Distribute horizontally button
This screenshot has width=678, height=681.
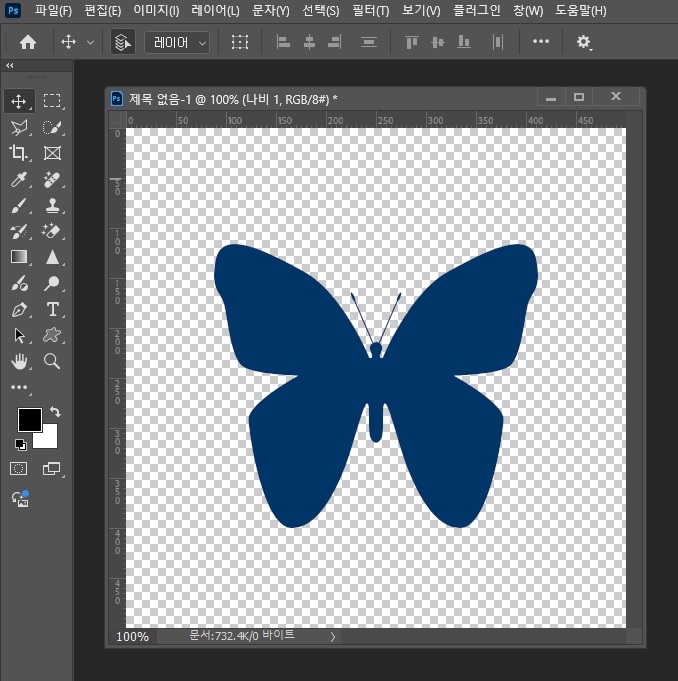pyautogui.click(x=498, y=42)
